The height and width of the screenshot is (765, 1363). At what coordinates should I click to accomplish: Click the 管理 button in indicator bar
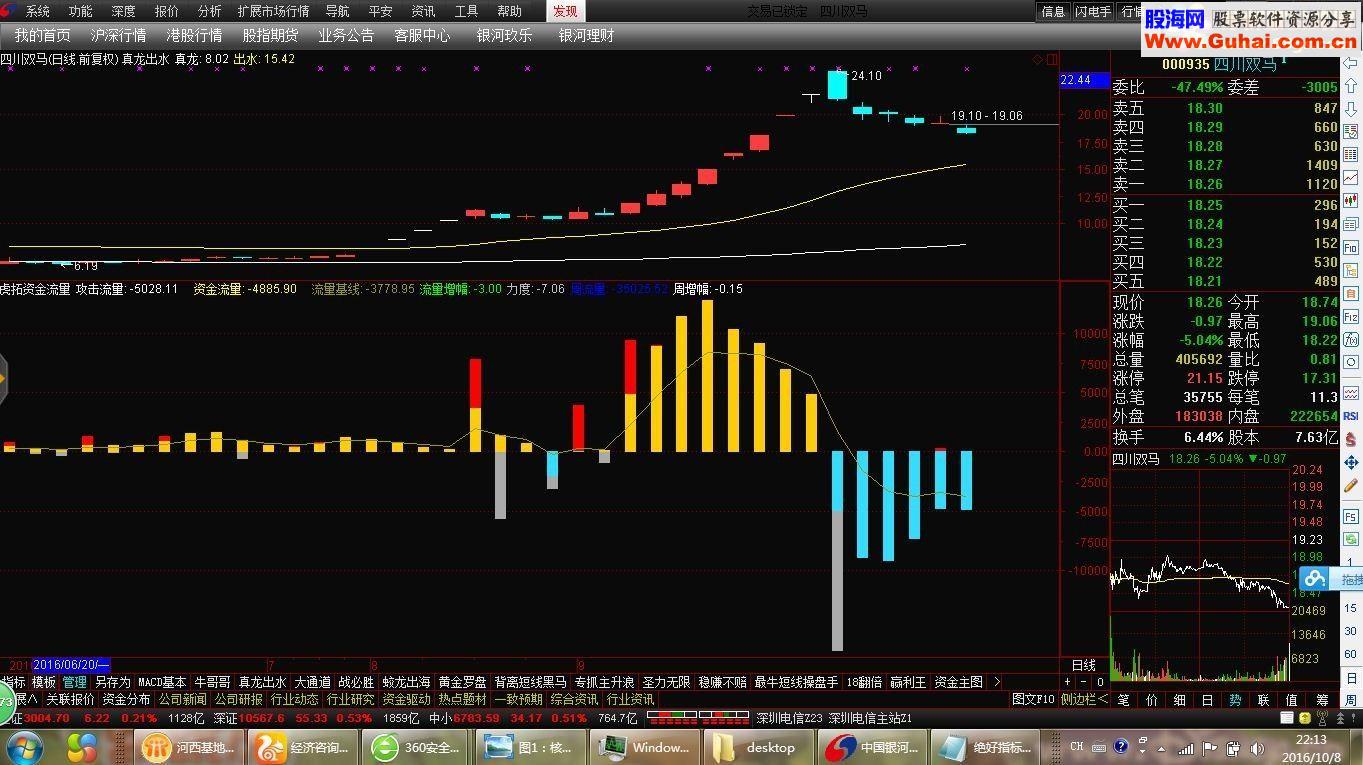click(74, 682)
